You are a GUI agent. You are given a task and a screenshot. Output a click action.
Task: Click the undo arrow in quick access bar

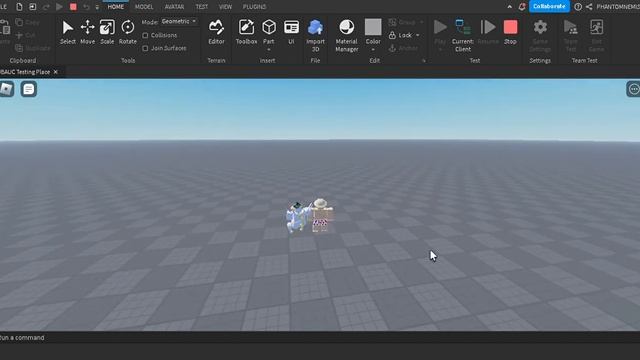[x=86, y=7]
